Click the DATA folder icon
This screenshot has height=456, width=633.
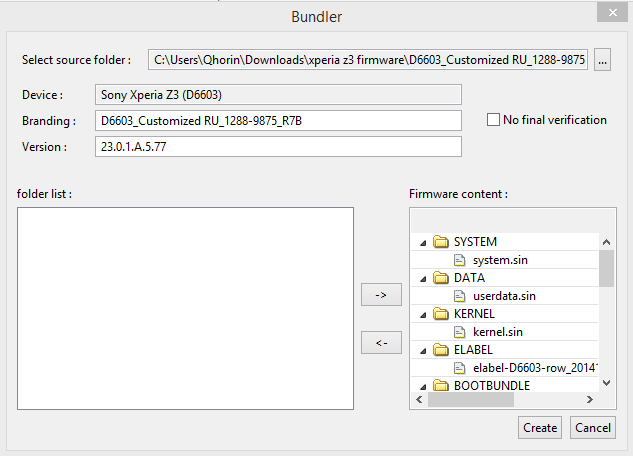440,278
